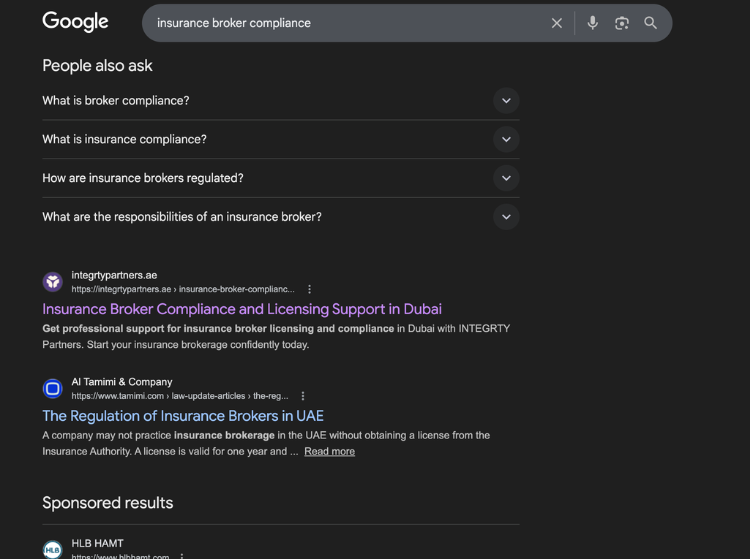Select the People also ask heading
This screenshot has height=560, width=750.
97,66
